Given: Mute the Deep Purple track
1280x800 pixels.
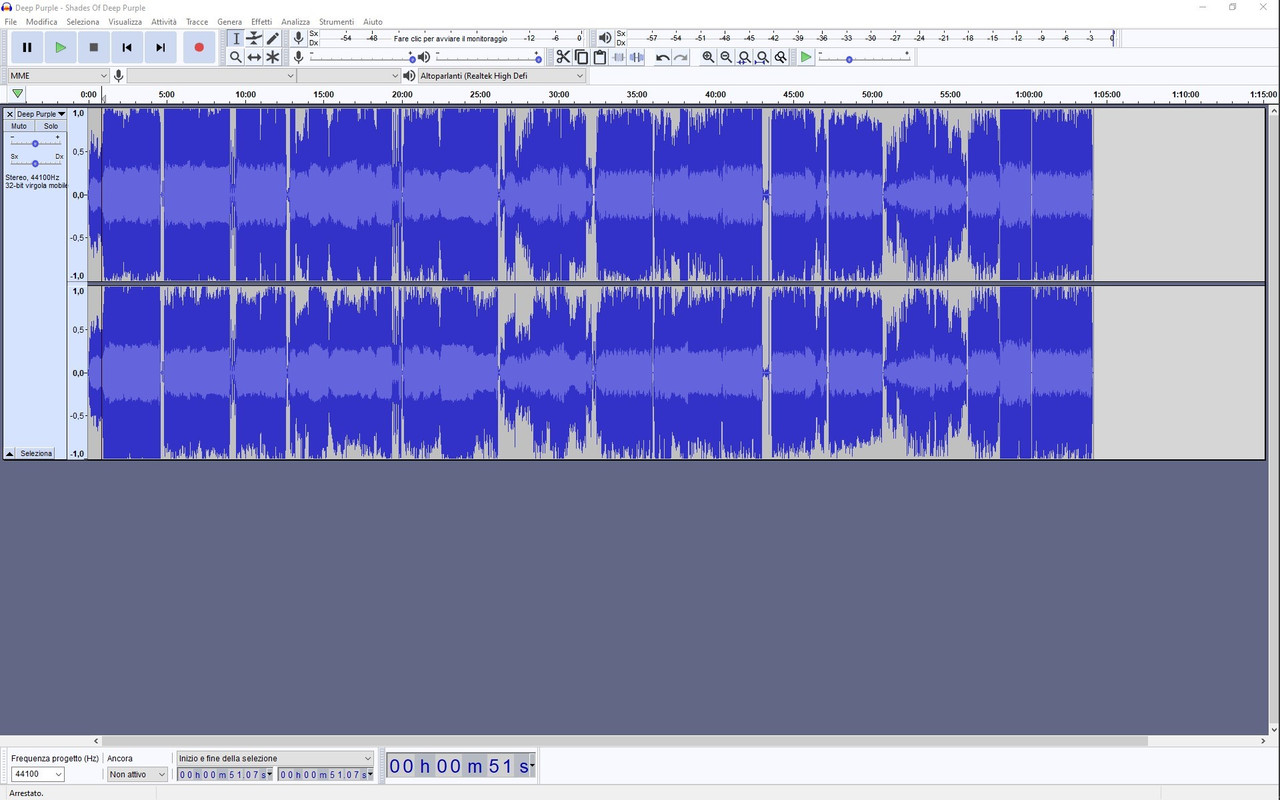Looking at the screenshot, I should pyautogui.click(x=19, y=126).
